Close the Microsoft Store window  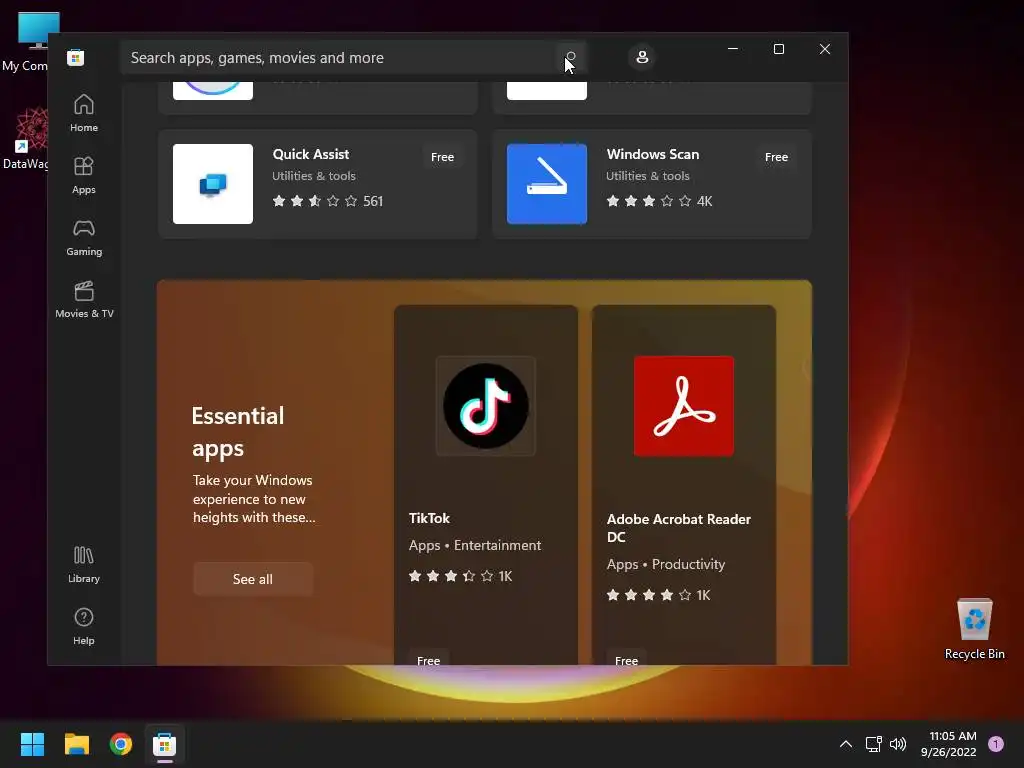coord(825,49)
